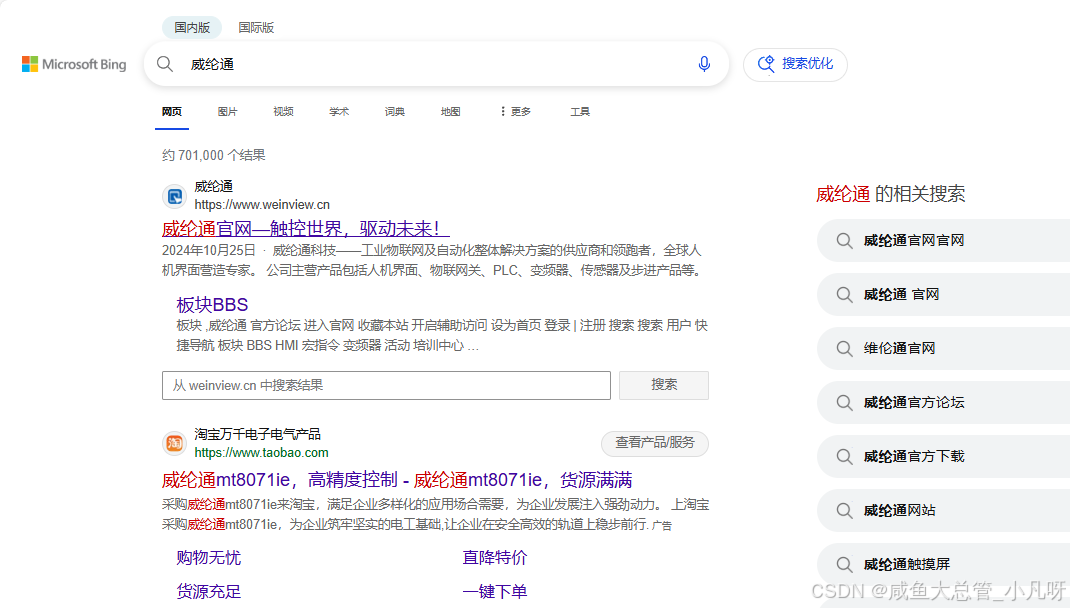Click the 查看产品/服务 button

pos(655,443)
